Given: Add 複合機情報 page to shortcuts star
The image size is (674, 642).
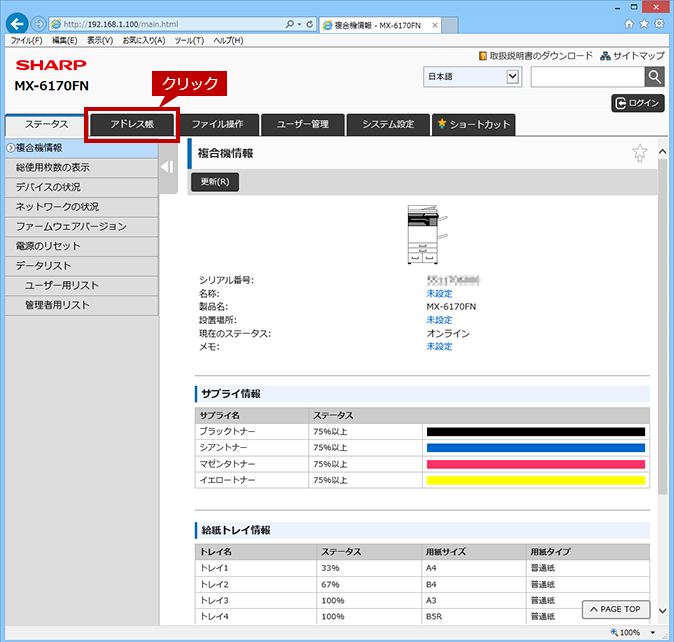Looking at the screenshot, I should click(x=640, y=153).
